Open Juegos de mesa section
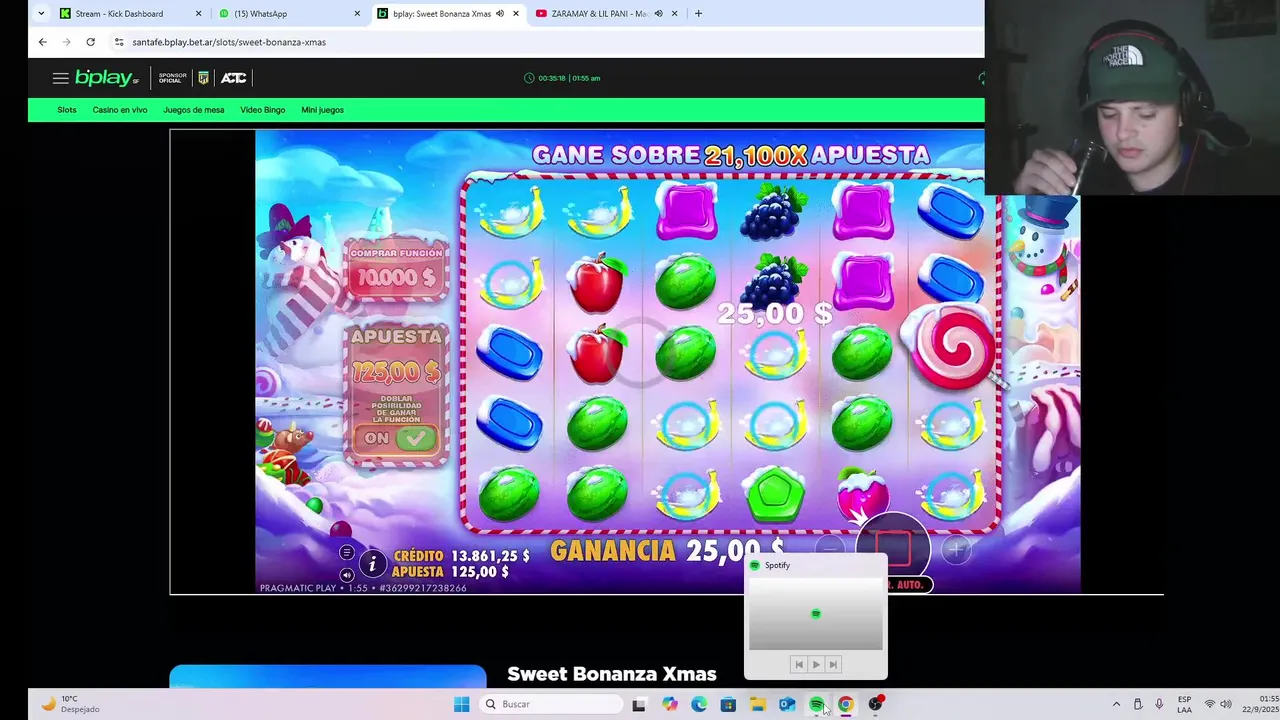The height and width of the screenshot is (720, 1280). [193, 110]
